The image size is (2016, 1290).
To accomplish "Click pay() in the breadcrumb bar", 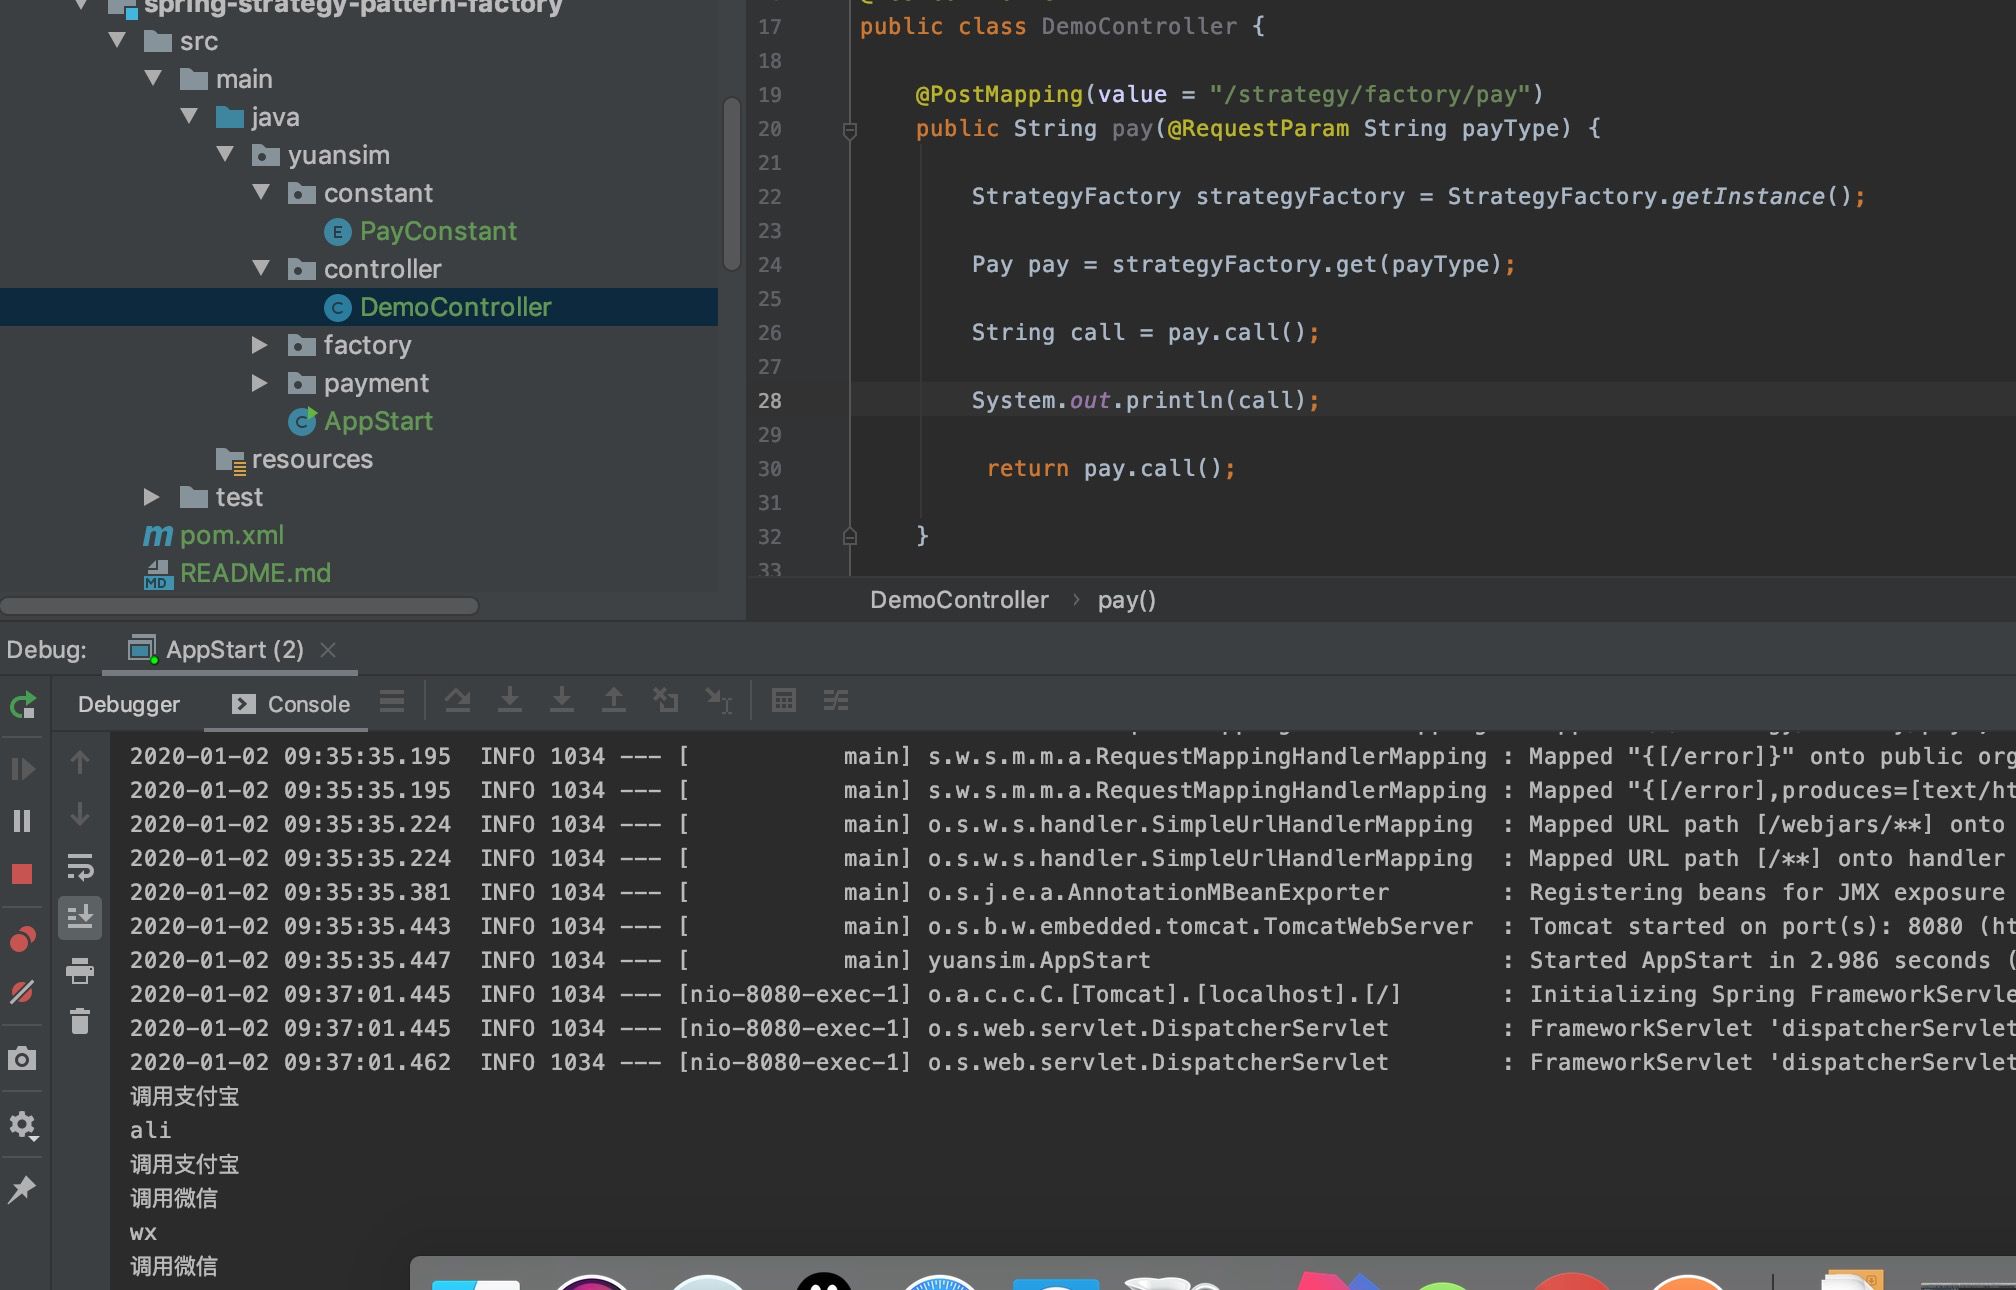I will tap(1126, 600).
